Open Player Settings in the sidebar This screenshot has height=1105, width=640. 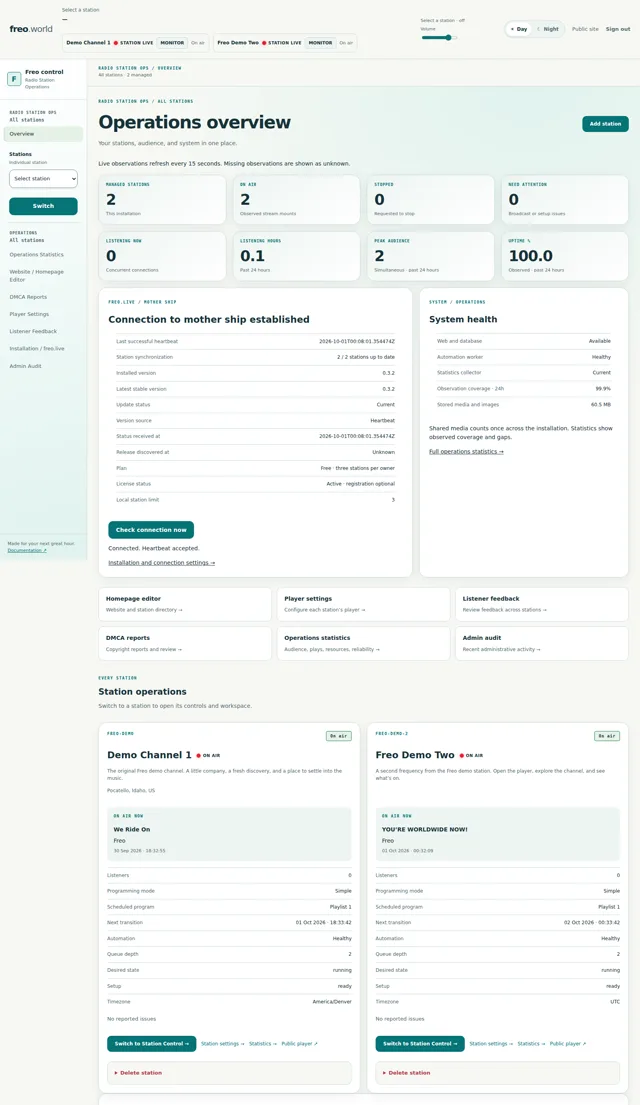(29, 314)
